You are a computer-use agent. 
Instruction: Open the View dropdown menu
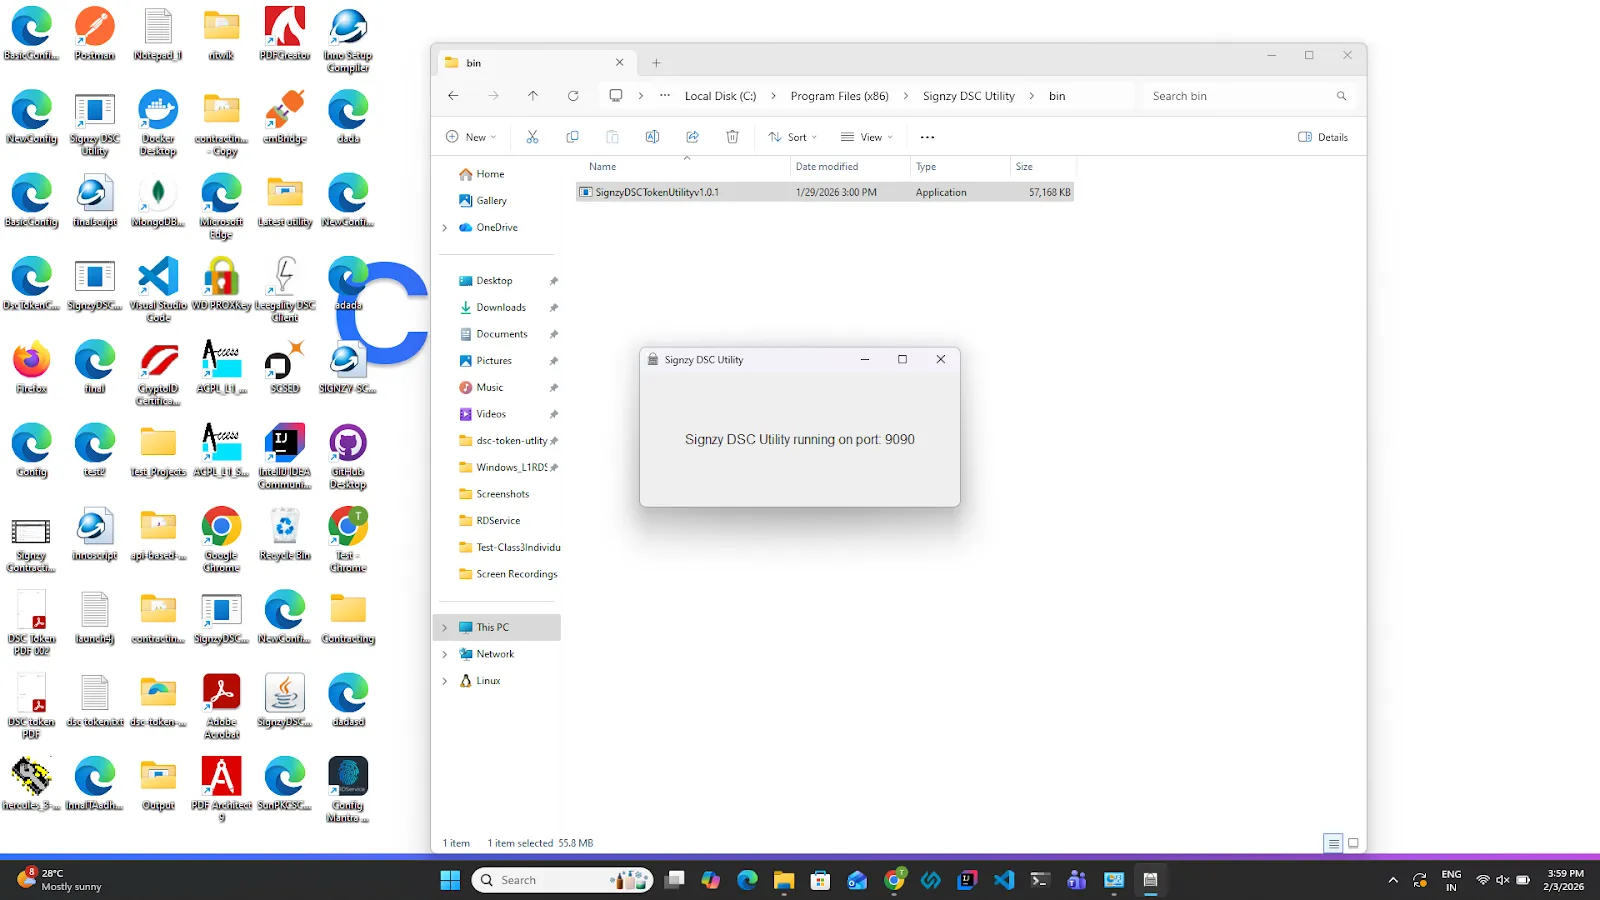(x=867, y=137)
